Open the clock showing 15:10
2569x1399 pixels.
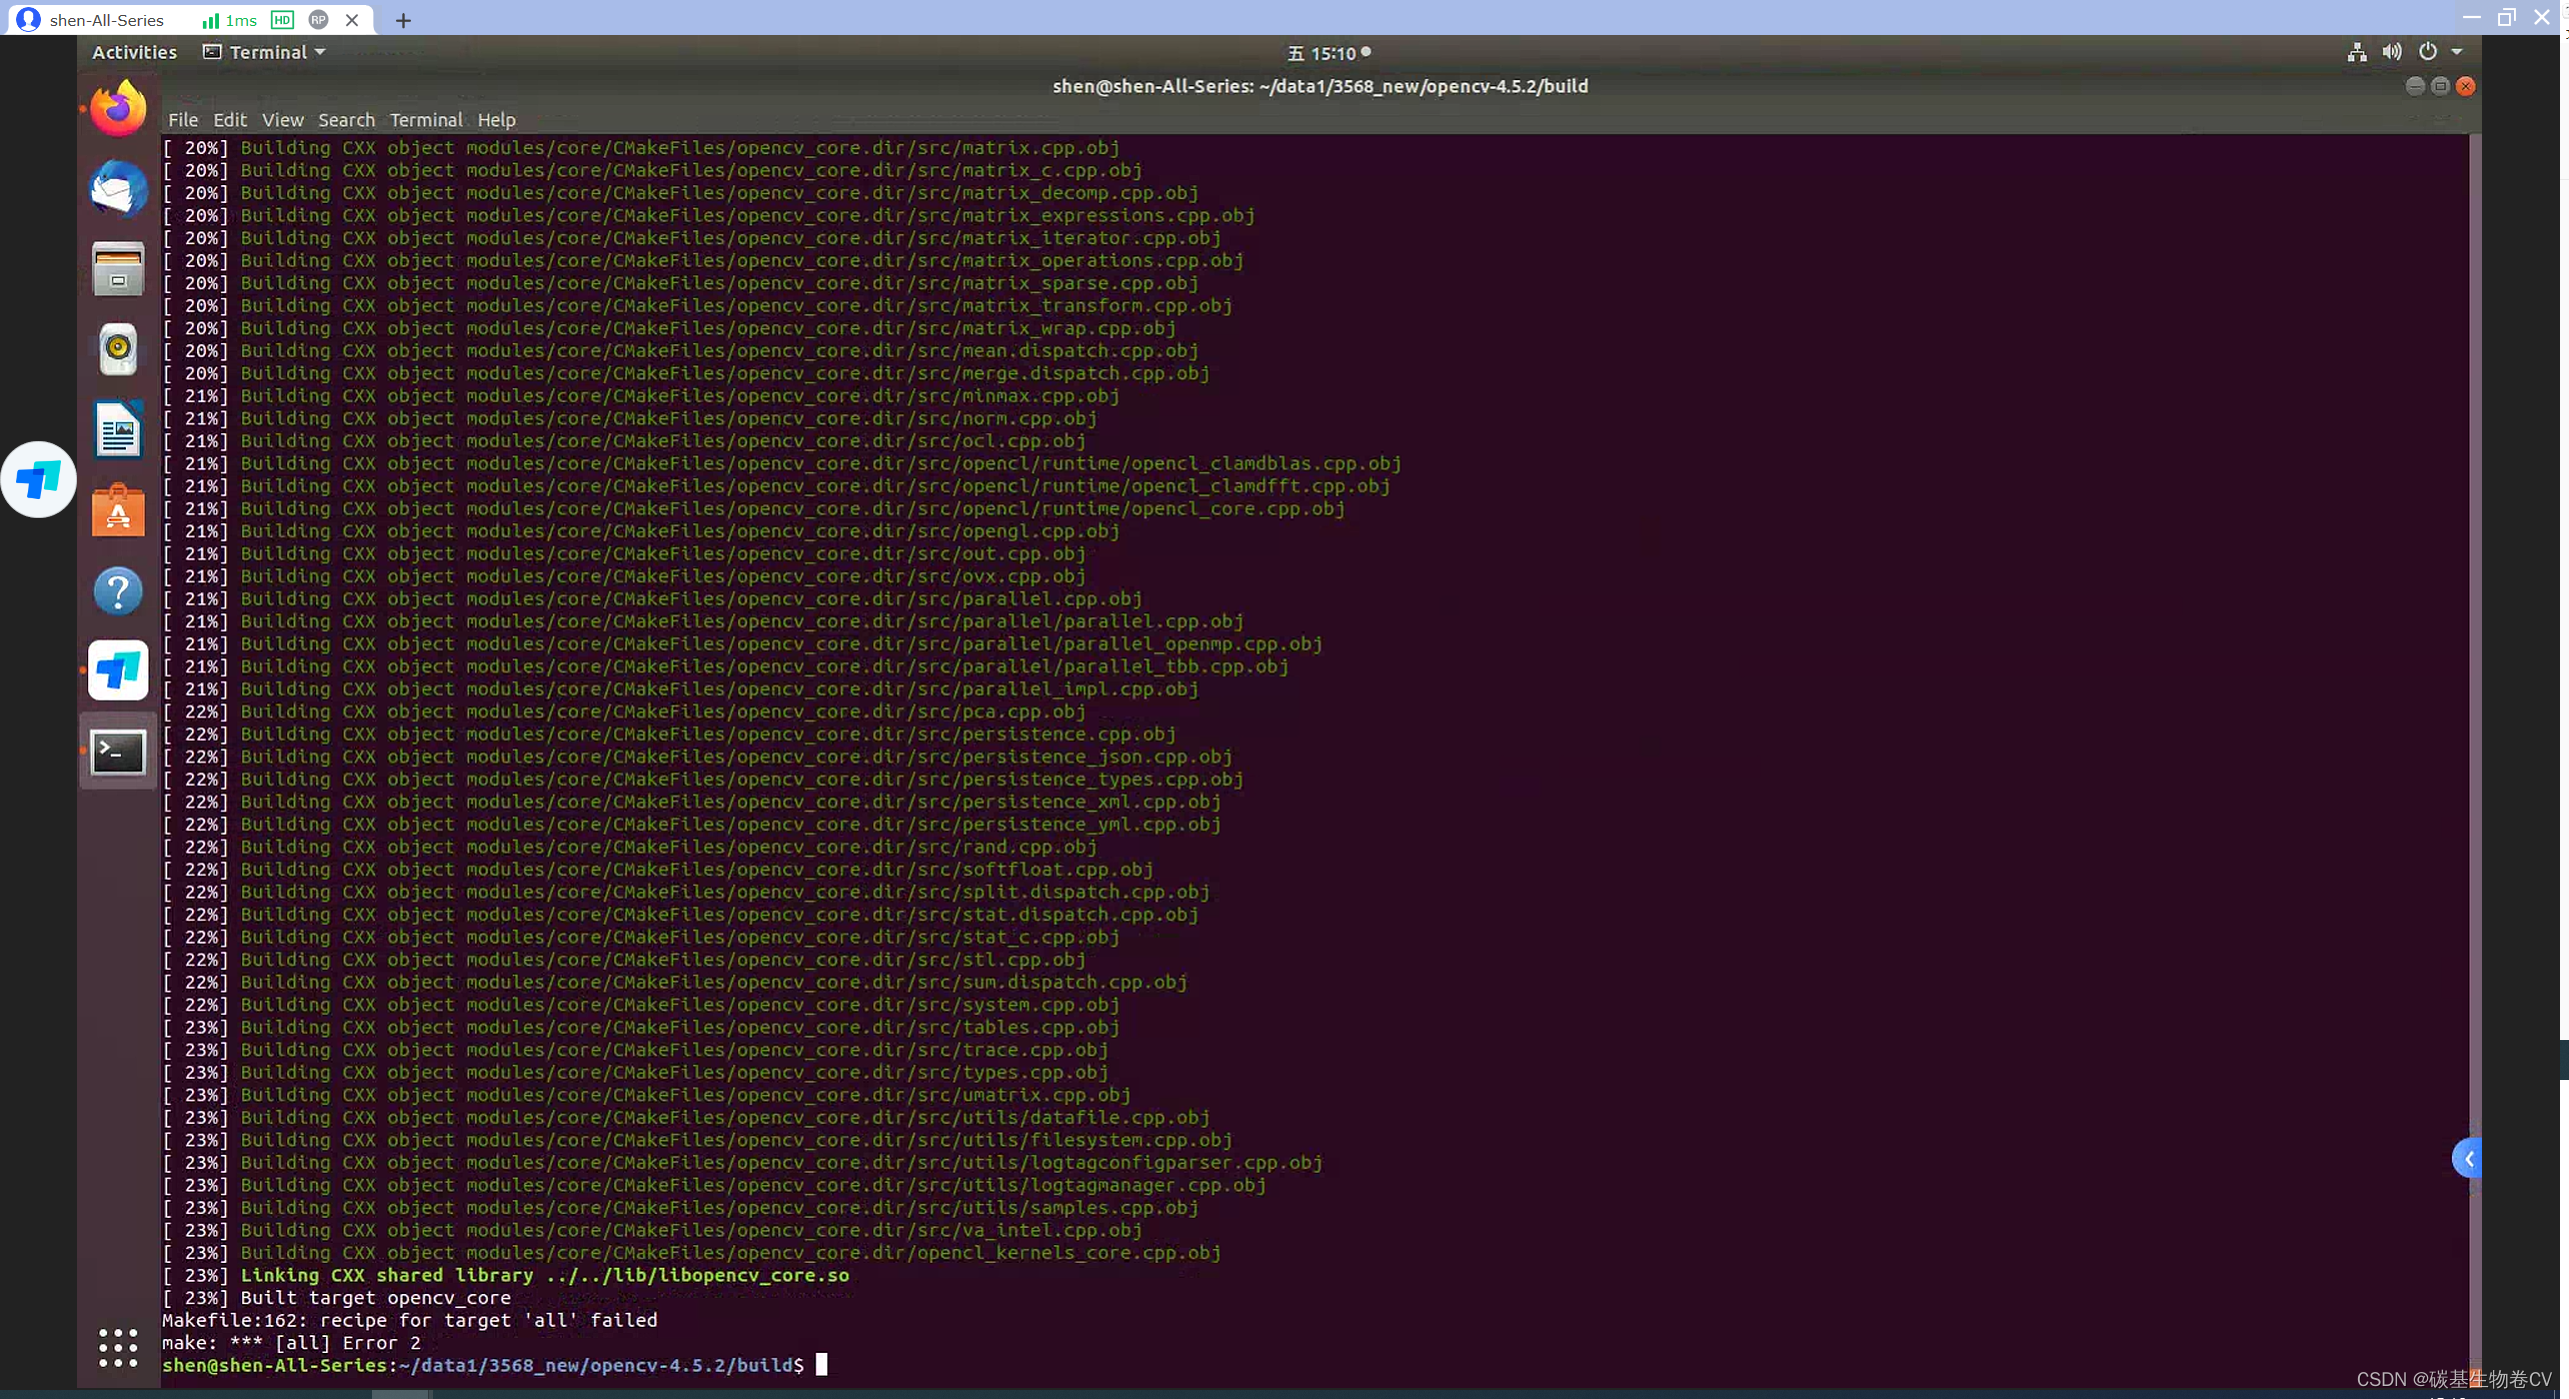tap(1328, 53)
